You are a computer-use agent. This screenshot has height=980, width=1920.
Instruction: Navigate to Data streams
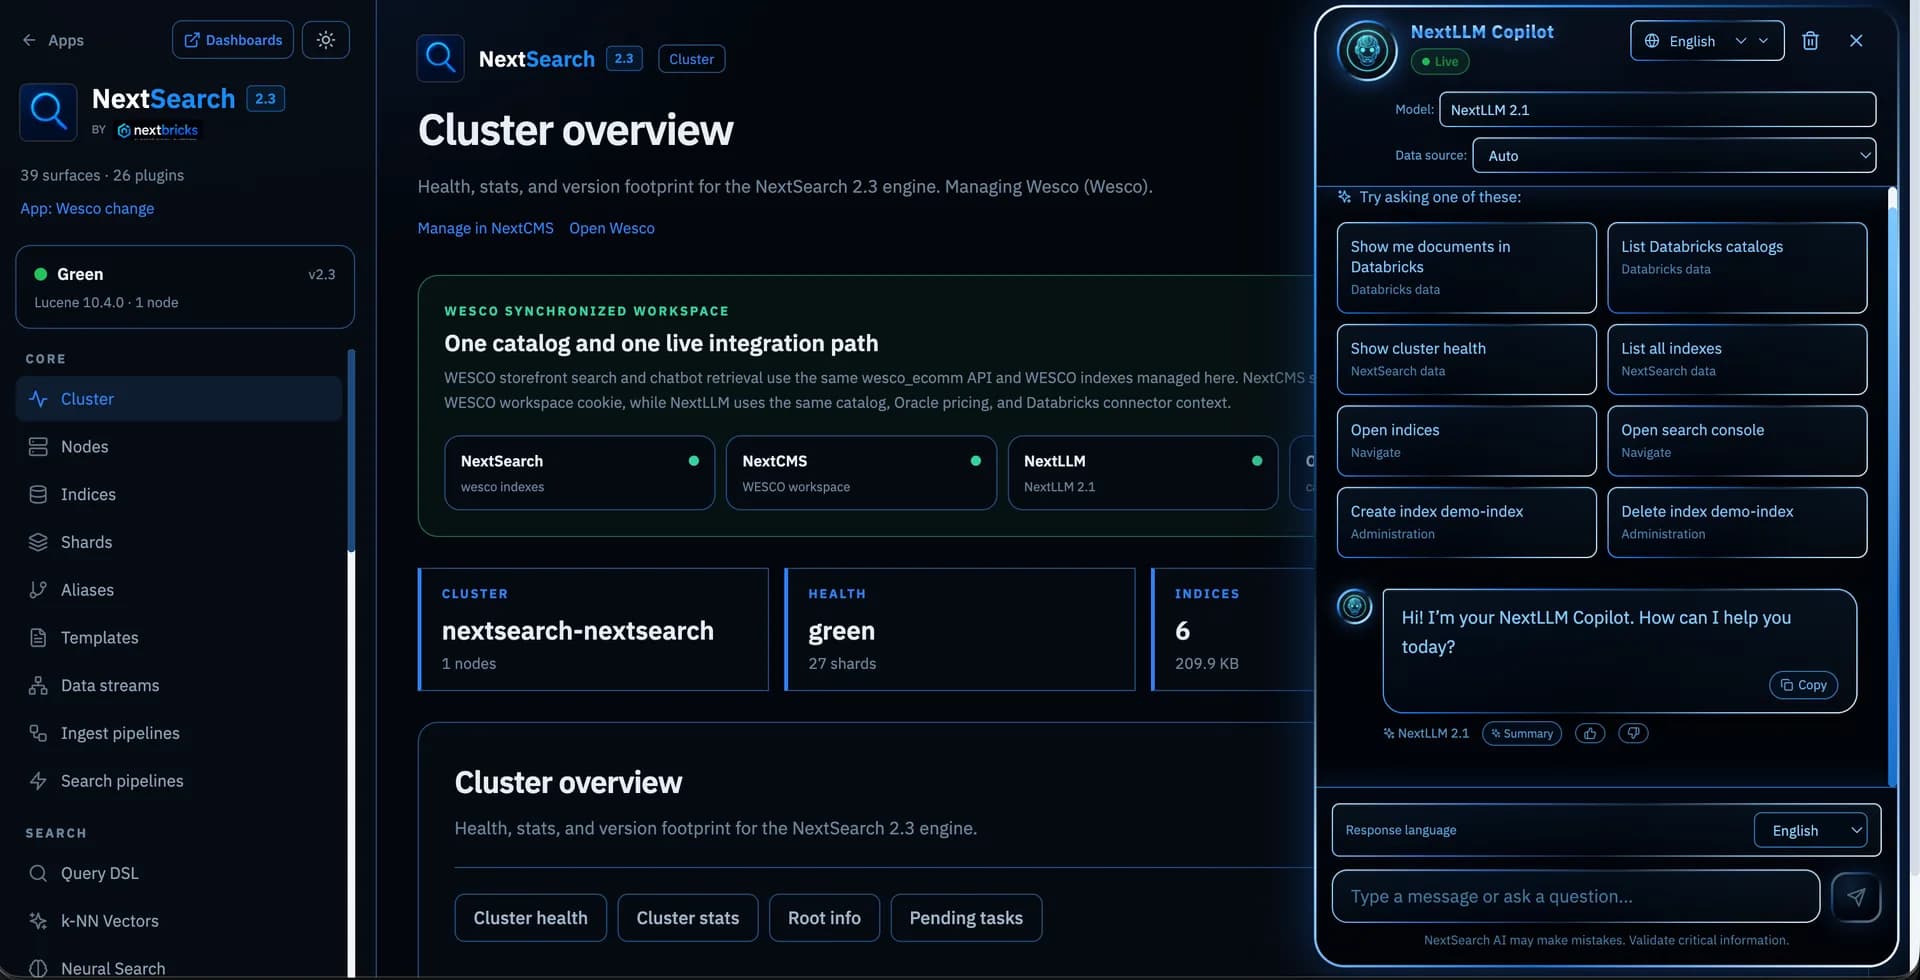tap(179, 686)
